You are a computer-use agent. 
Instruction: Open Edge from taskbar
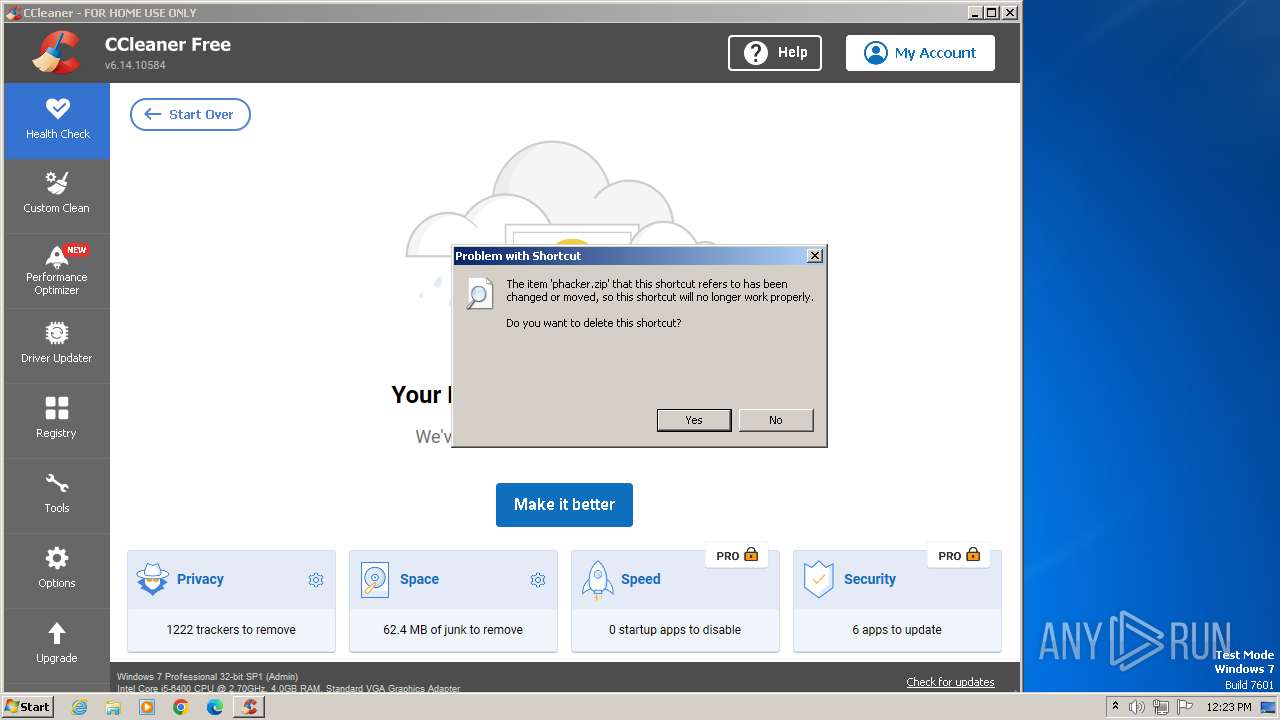point(215,707)
